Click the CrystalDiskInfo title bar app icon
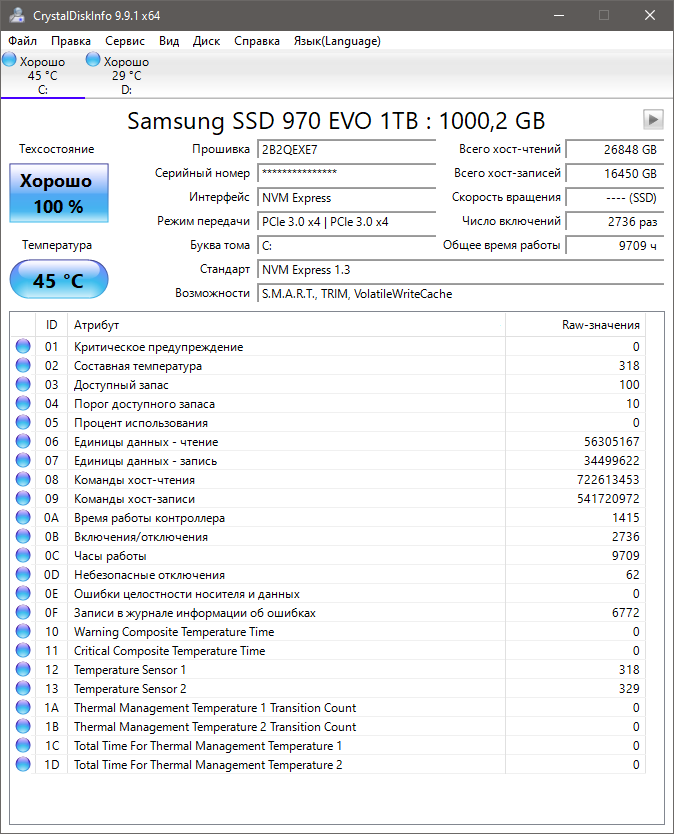This screenshot has width=674, height=834. [x=17, y=15]
